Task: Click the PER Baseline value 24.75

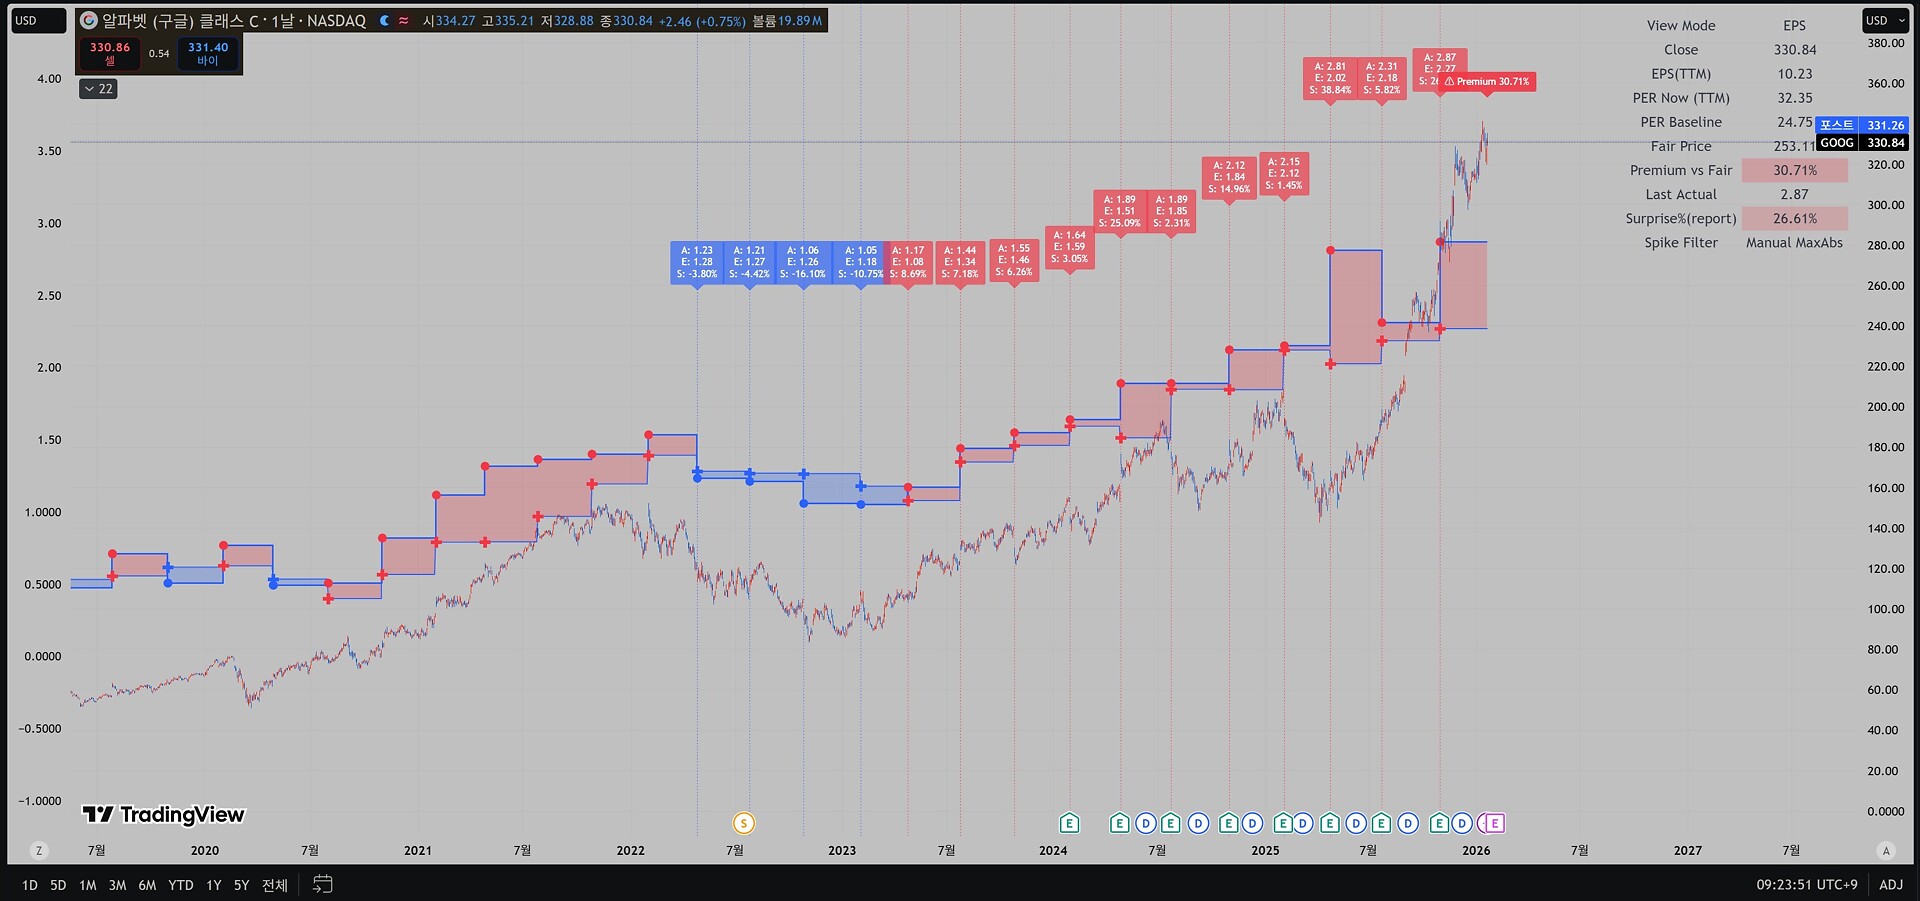Action: click(1794, 122)
